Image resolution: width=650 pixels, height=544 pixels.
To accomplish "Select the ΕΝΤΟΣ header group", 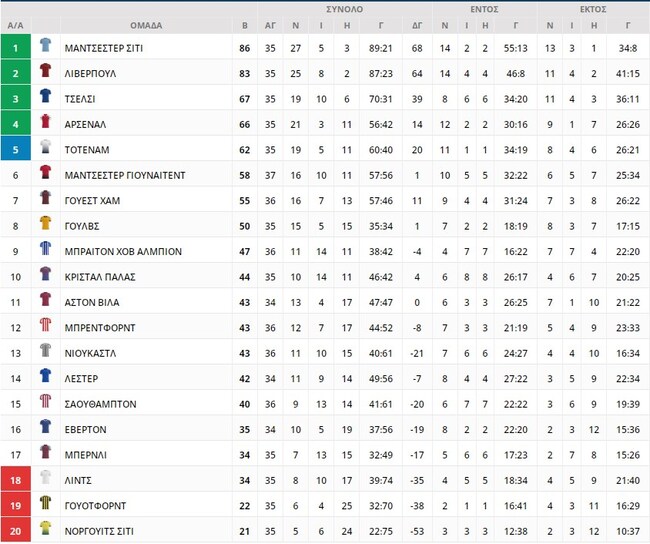I will pyautogui.click(x=484, y=9).
